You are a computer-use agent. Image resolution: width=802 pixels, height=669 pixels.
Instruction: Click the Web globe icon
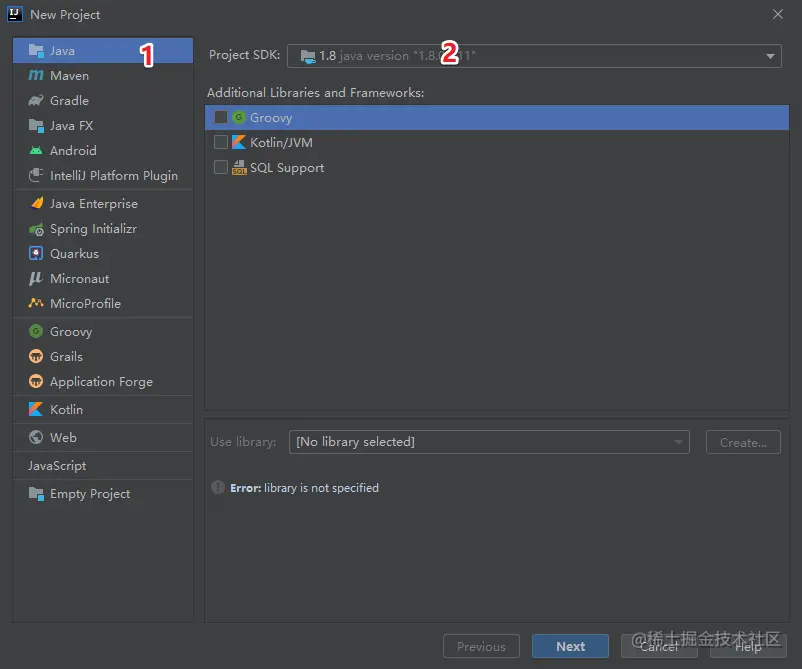(36, 437)
